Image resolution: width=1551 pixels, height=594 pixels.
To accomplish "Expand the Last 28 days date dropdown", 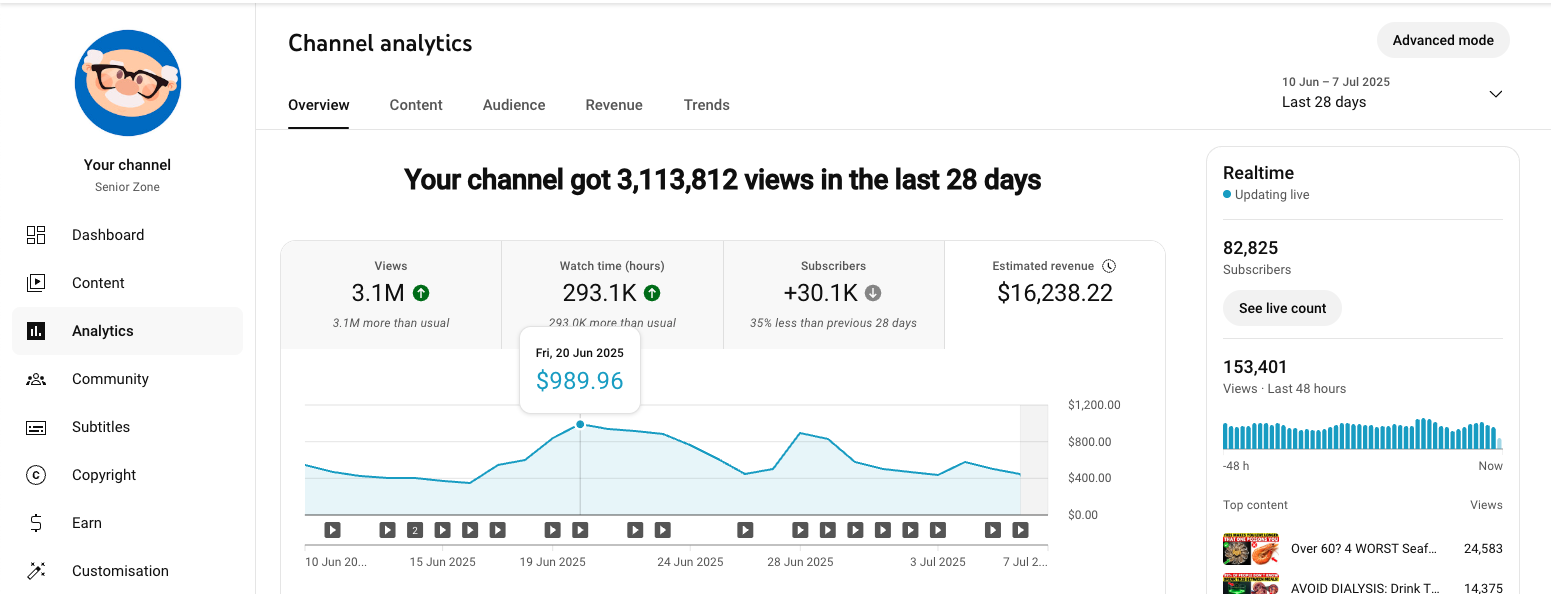I will [x=1323, y=102].
